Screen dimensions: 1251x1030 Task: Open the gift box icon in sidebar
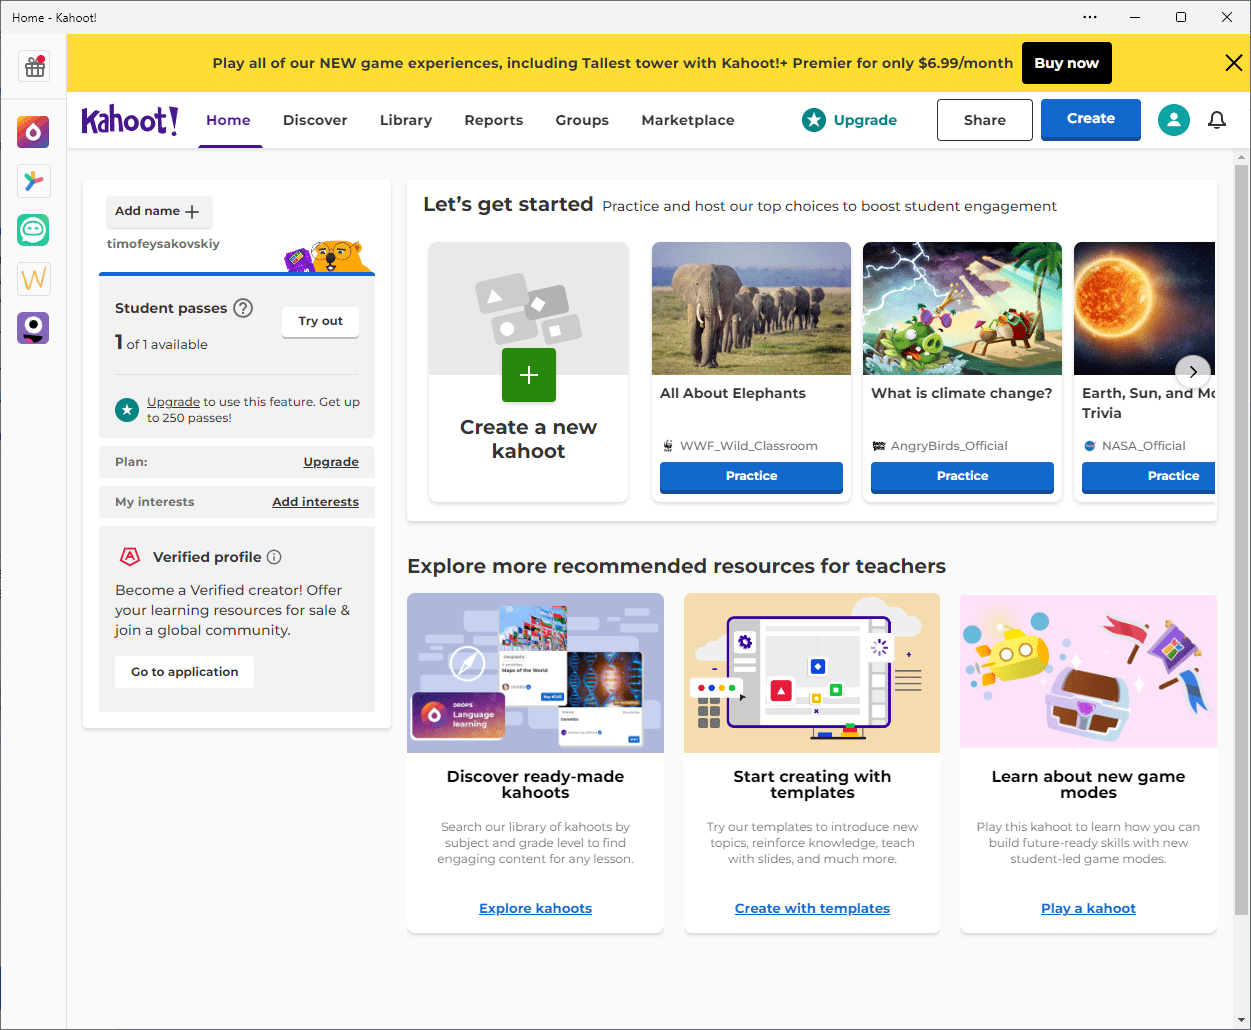(35, 67)
